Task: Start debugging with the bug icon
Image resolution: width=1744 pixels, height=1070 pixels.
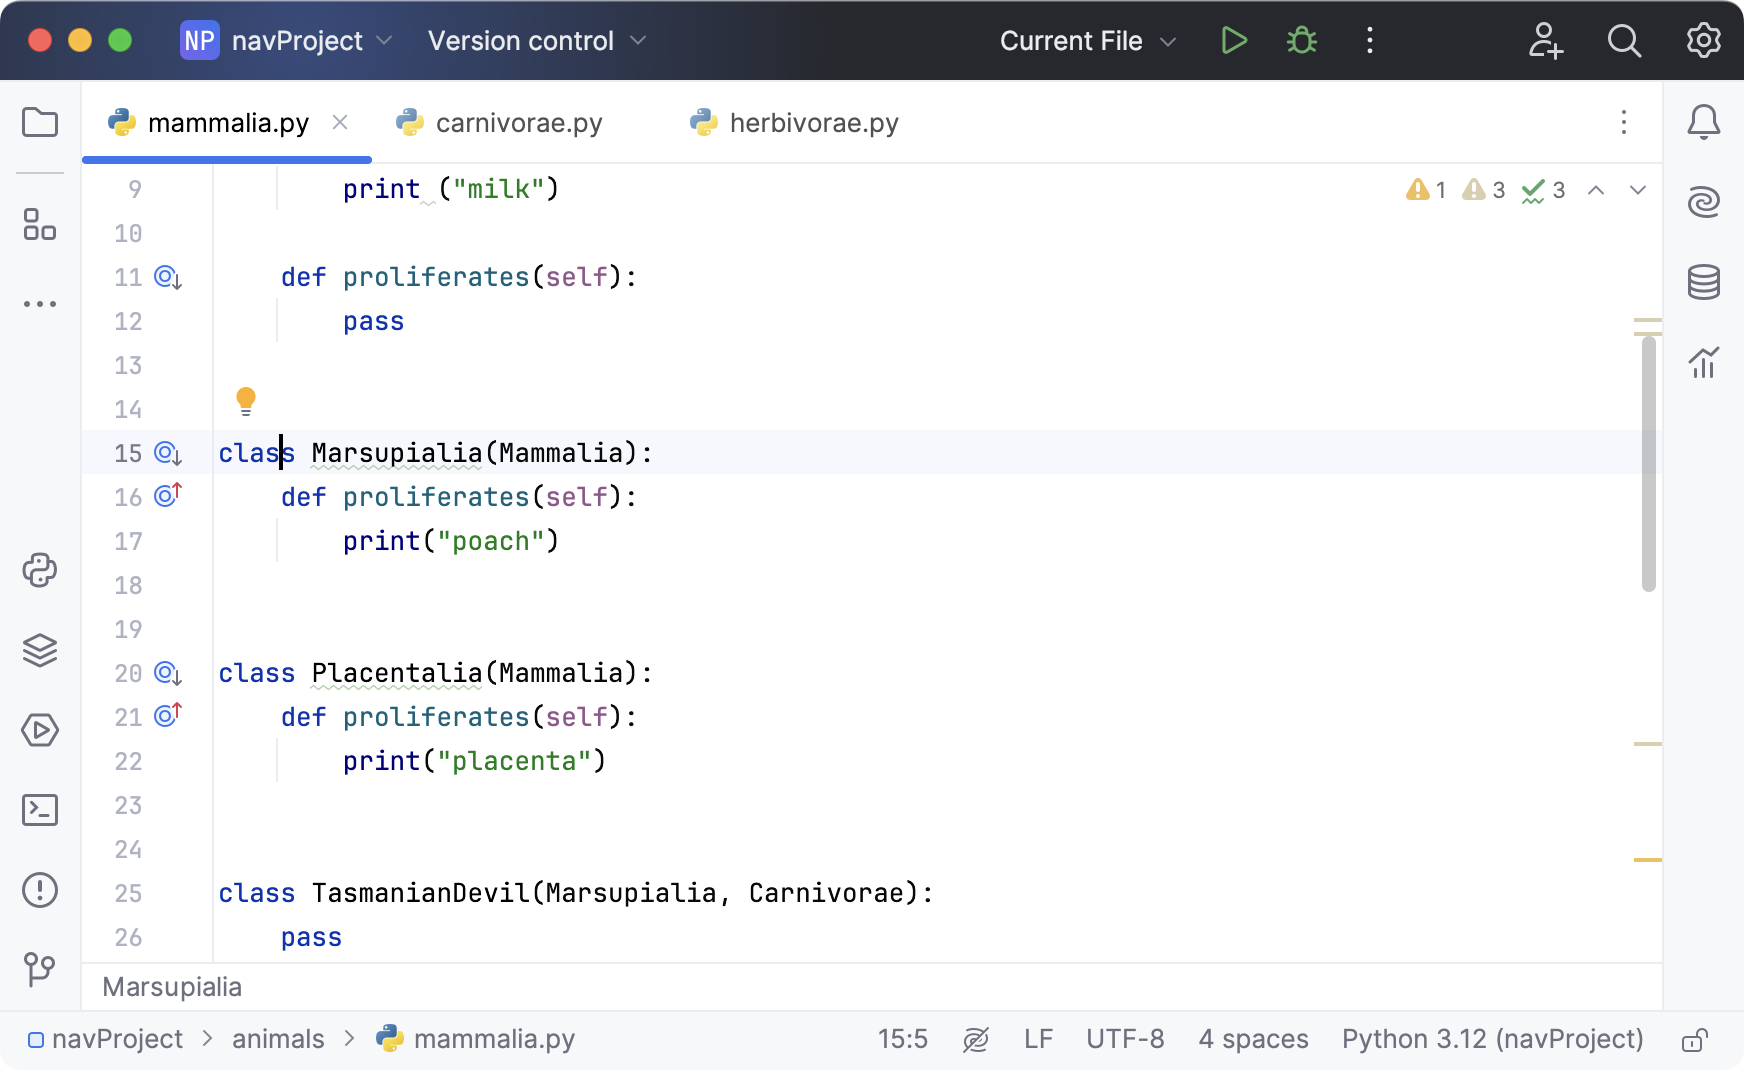Action: click(x=1301, y=41)
